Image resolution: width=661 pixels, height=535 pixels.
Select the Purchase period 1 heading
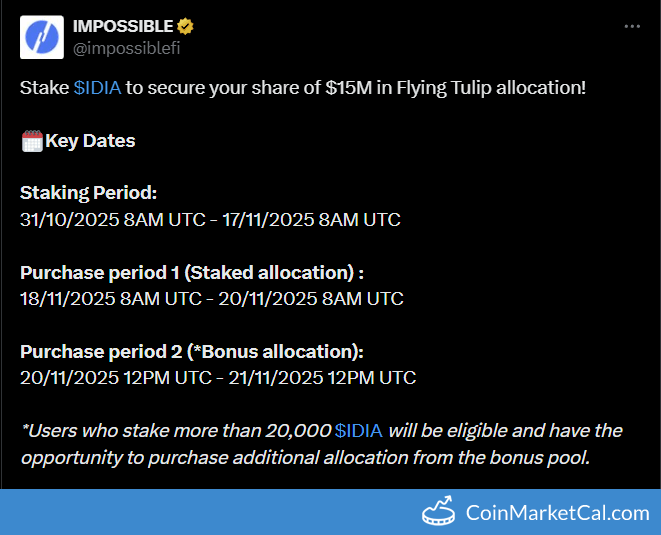click(x=191, y=272)
